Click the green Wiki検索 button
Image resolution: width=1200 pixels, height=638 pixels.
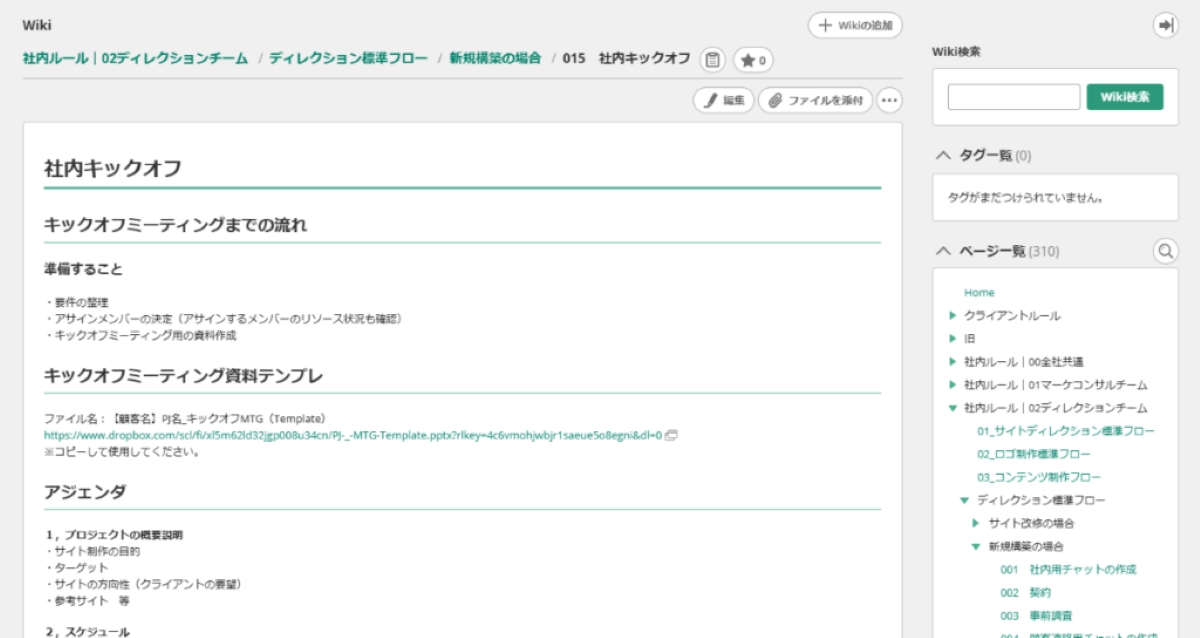(1125, 97)
